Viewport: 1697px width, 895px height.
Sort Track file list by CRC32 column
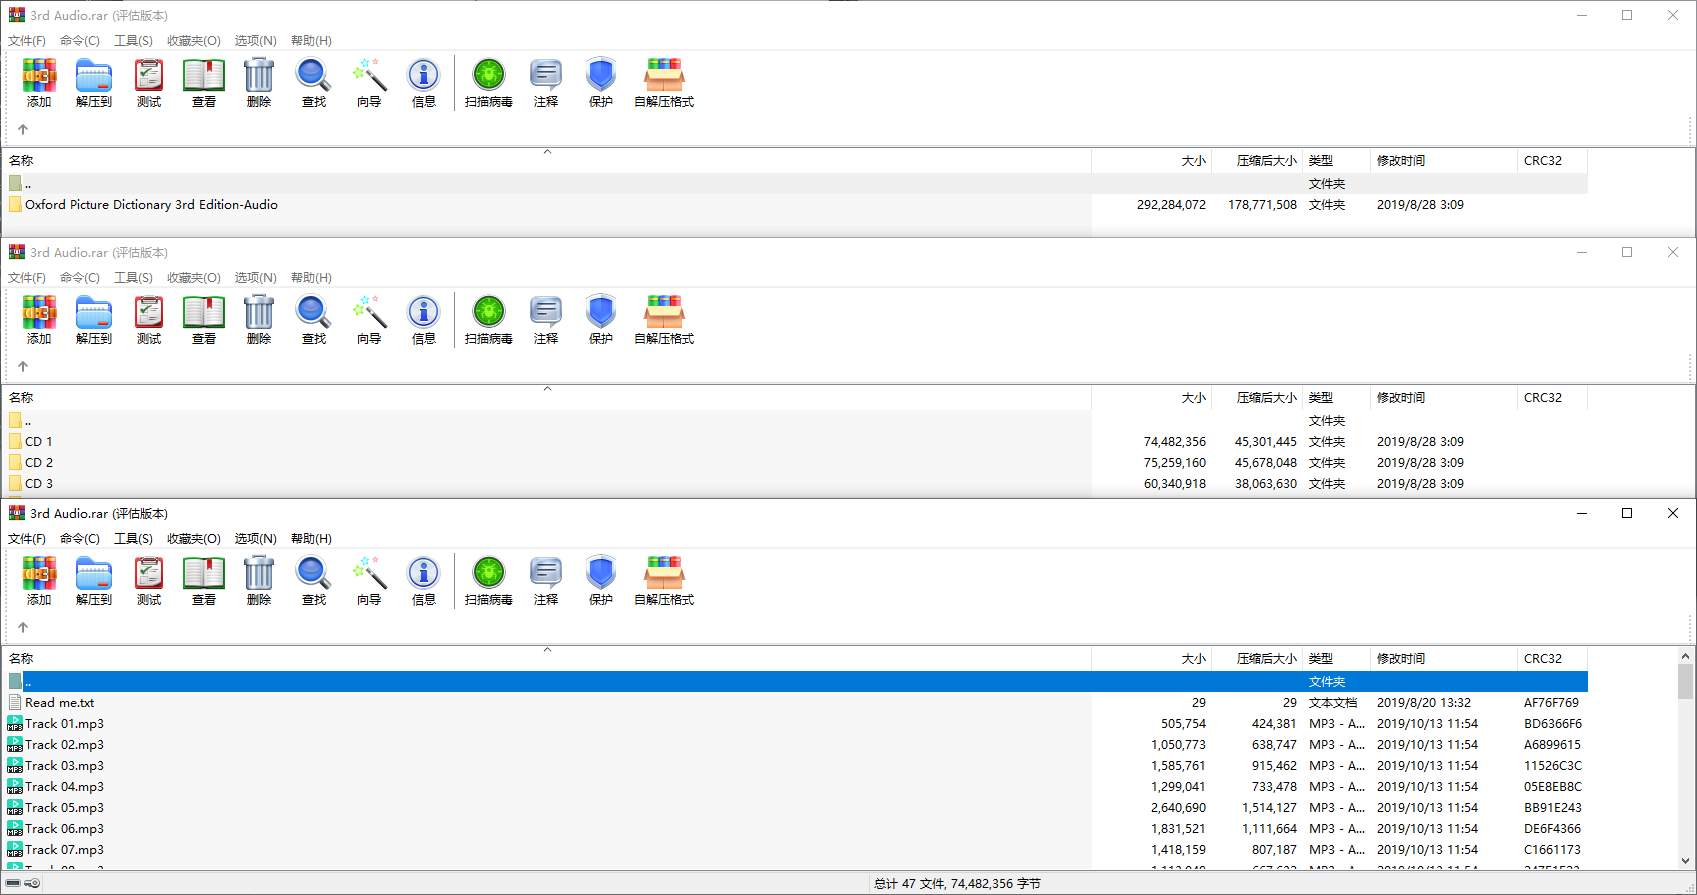(x=1542, y=659)
